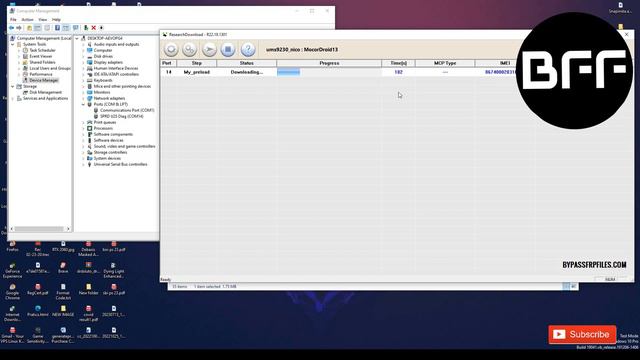Open the Internet Download Manager desktop shortcut
The image size is (640, 360).
click(12, 314)
